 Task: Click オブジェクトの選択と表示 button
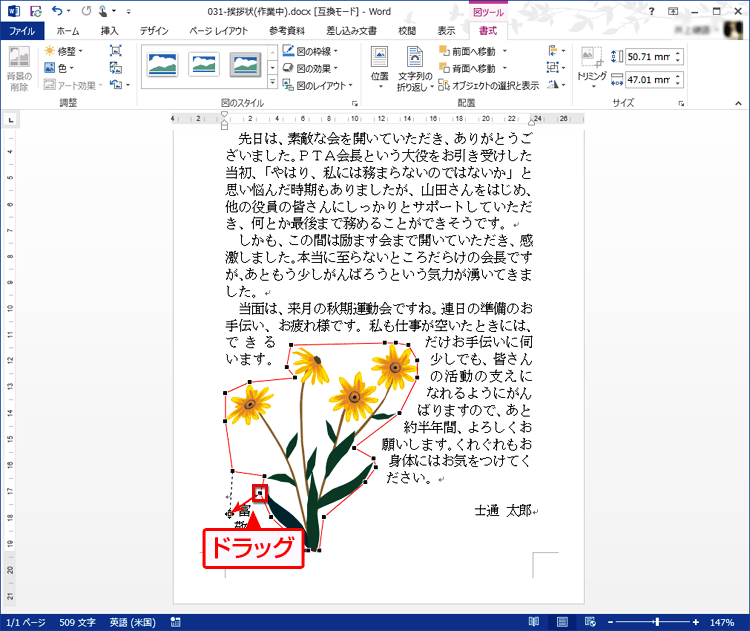click(489, 85)
